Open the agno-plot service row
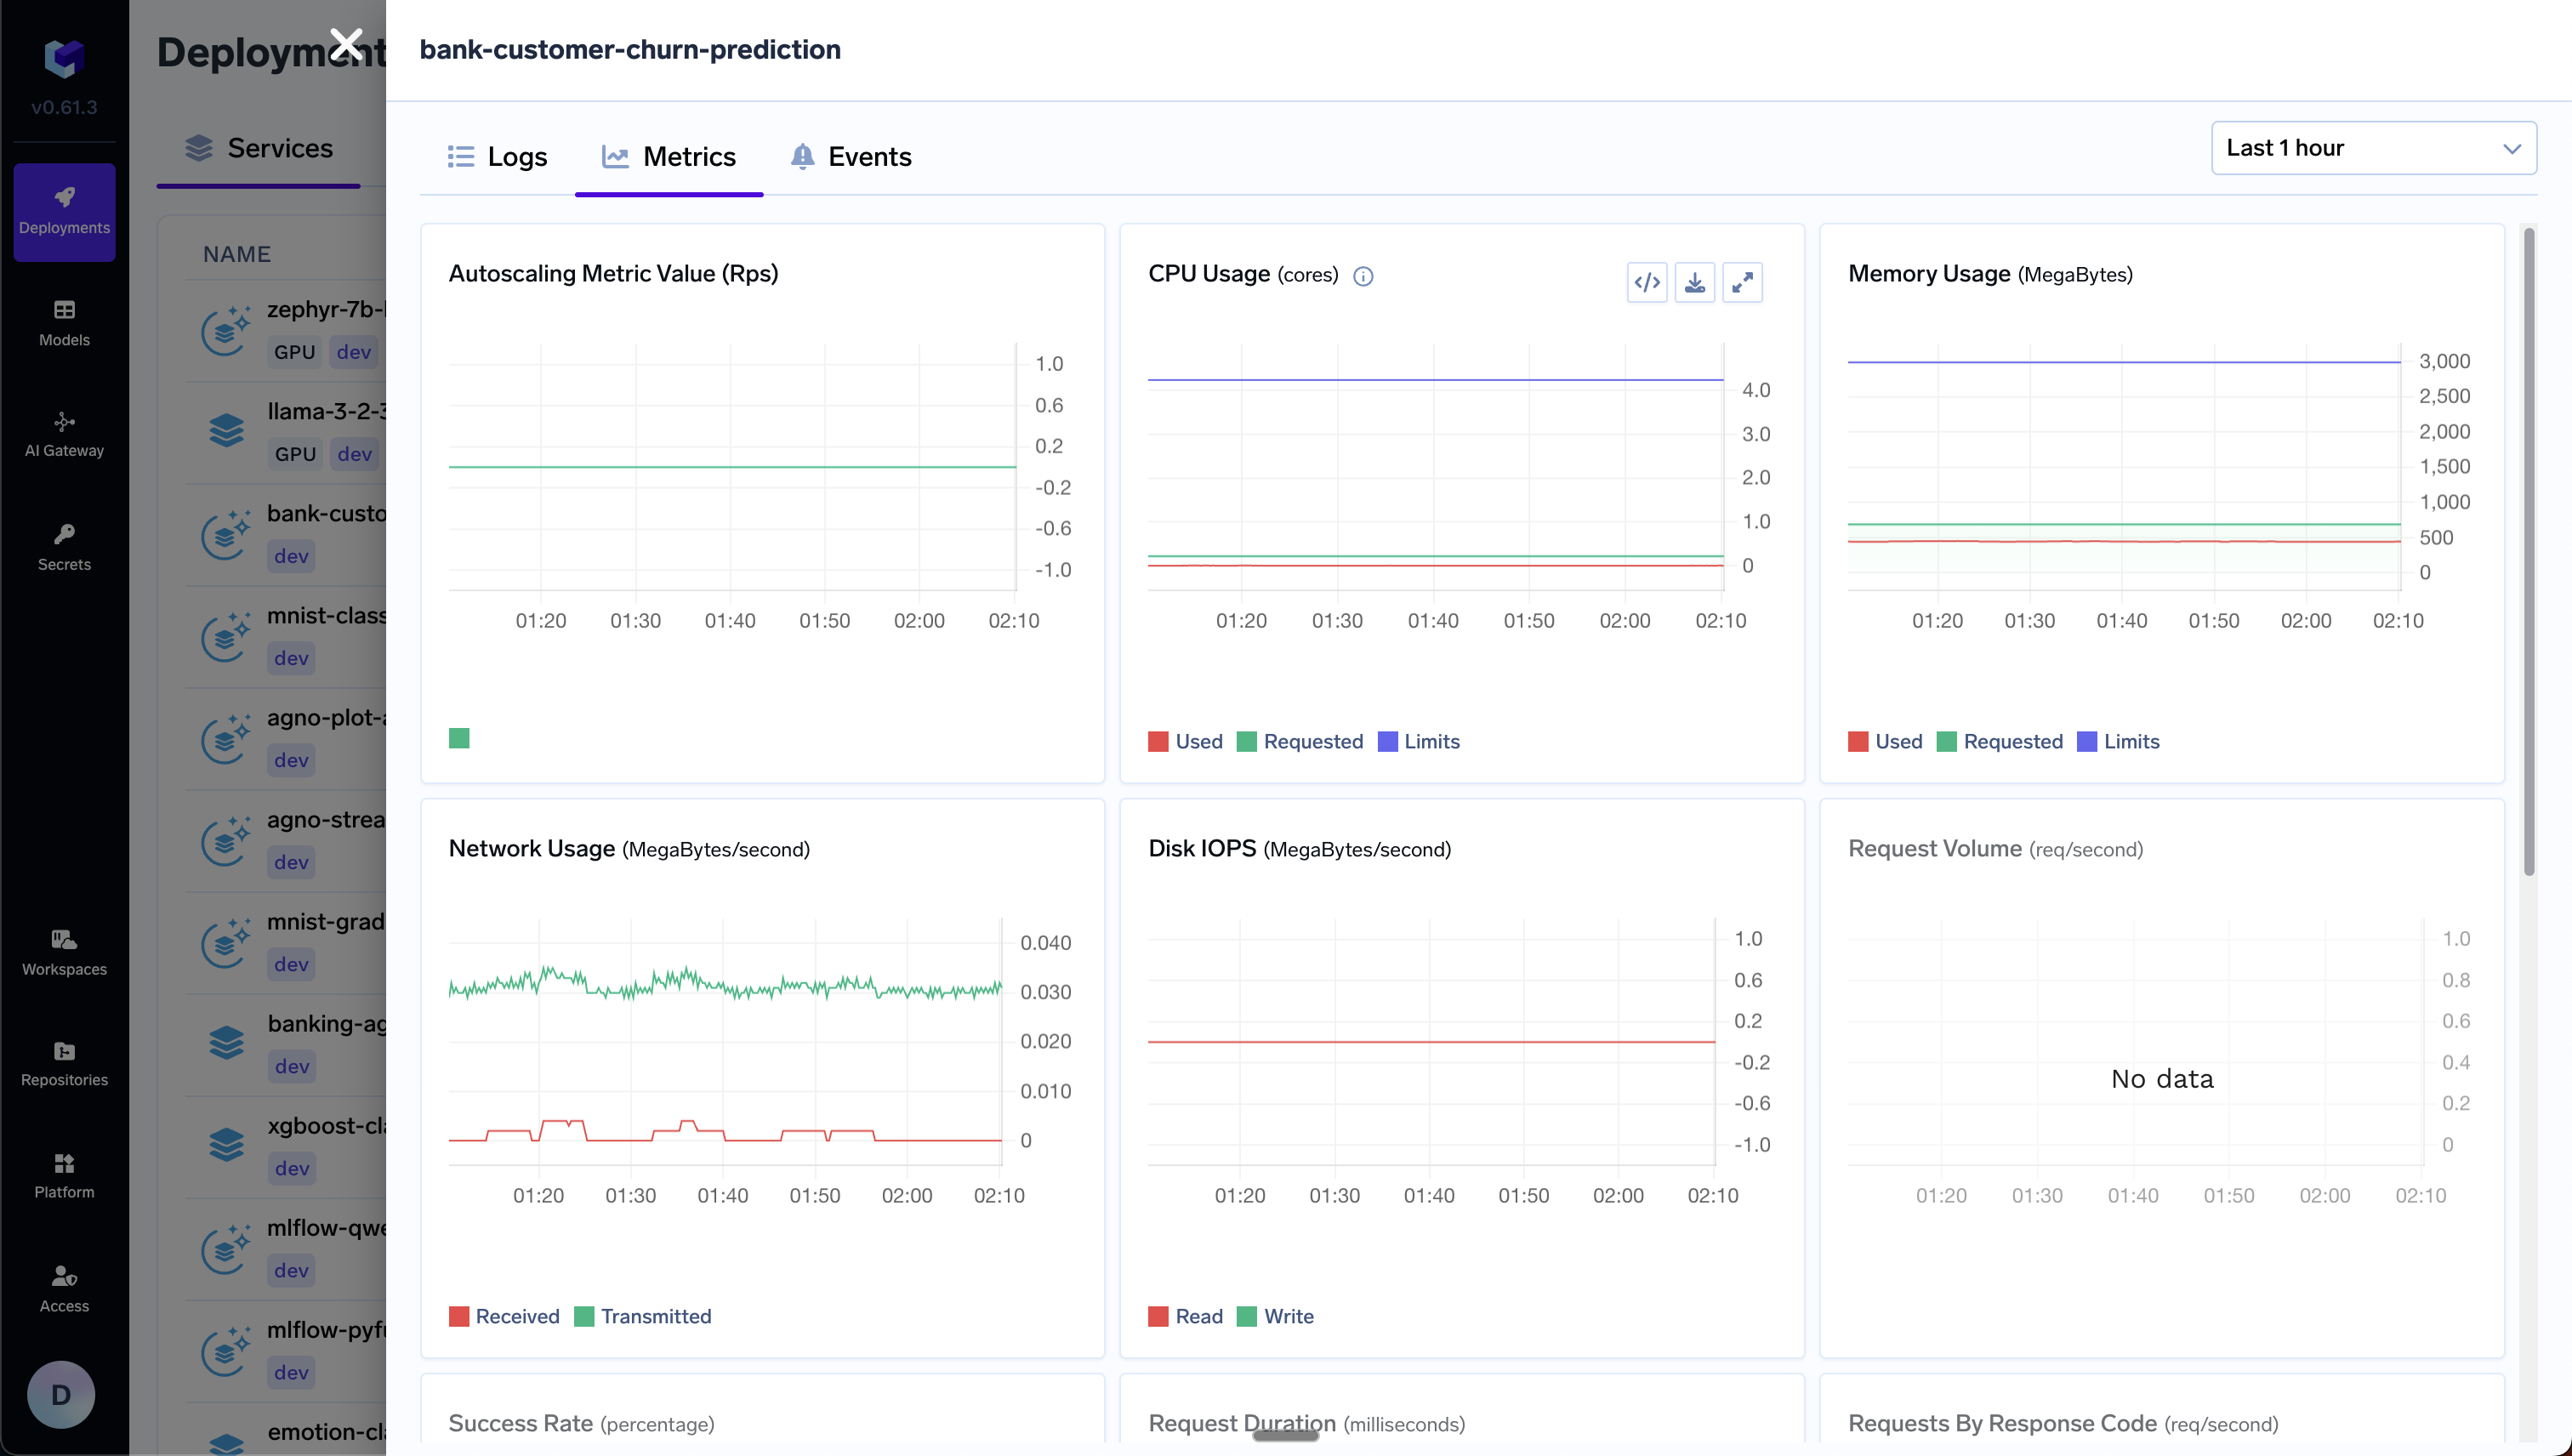The width and height of the screenshot is (2572, 1456). pyautogui.click(x=286, y=738)
